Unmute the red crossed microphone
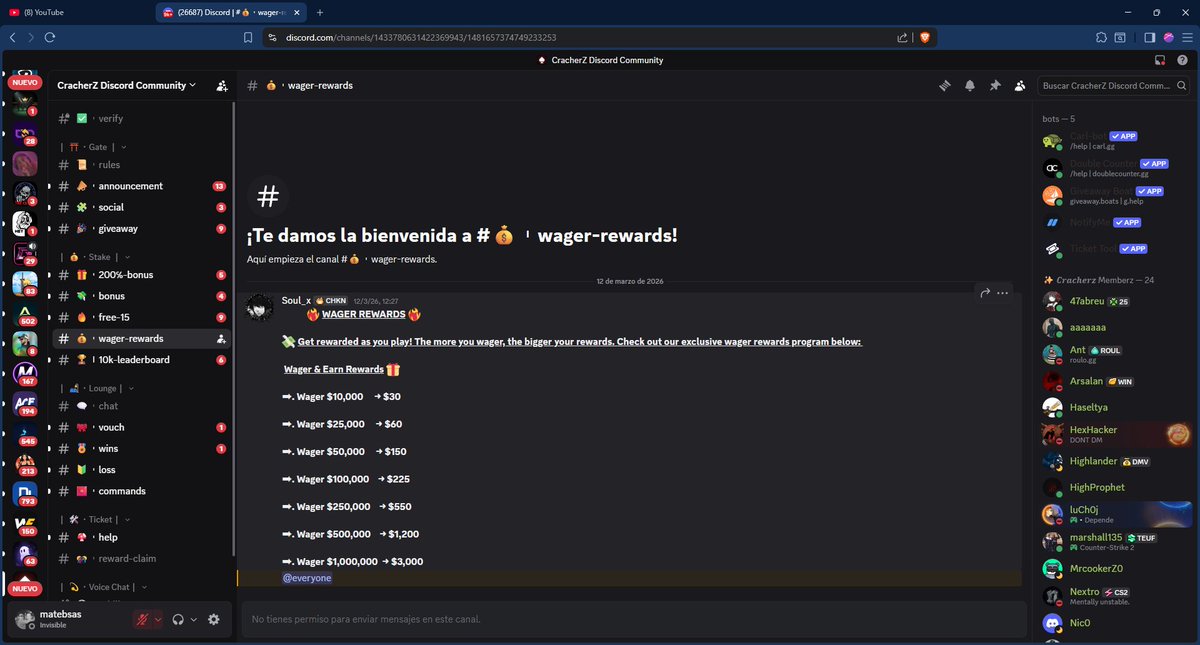The width and height of the screenshot is (1200, 645). 143,619
